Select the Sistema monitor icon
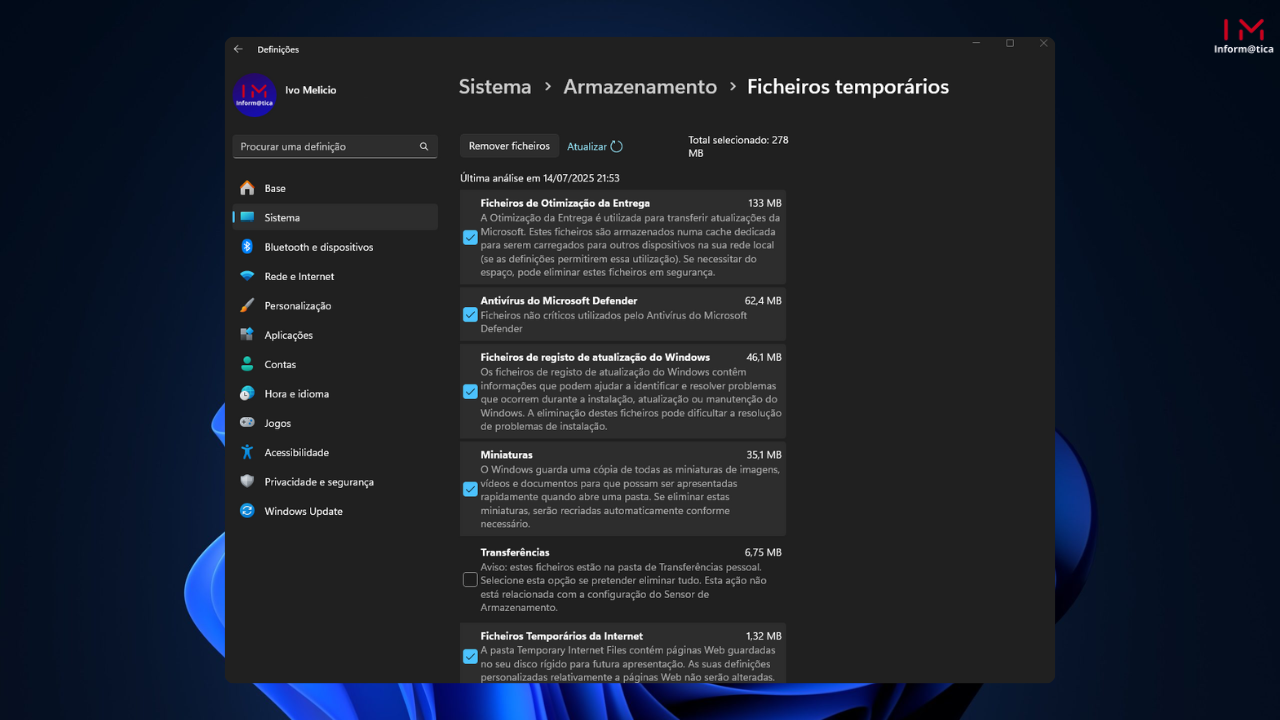Screen dimensions: 1280x720 click(247, 217)
